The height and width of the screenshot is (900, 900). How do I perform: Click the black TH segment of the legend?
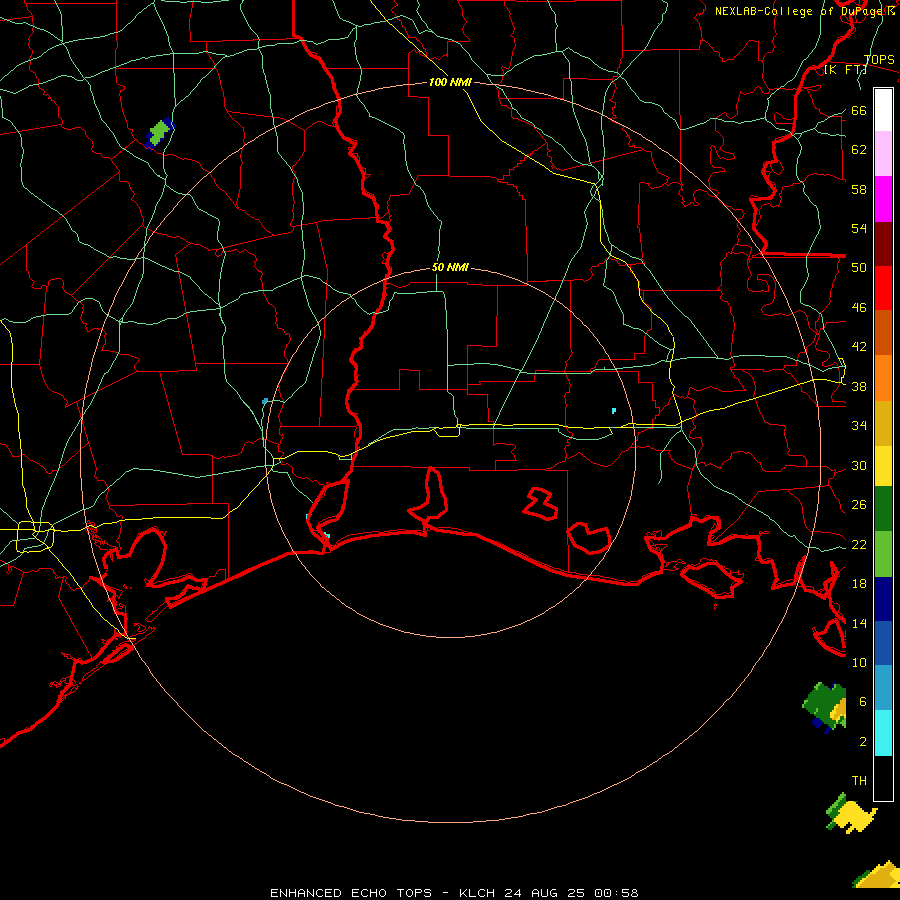coord(883,777)
